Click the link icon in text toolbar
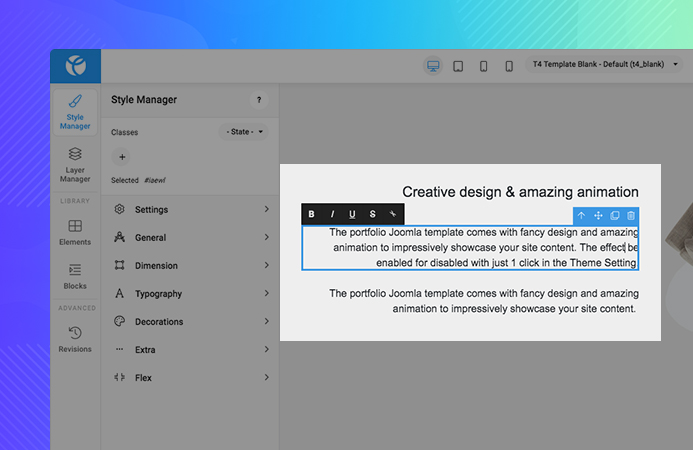 pos(393,214)
